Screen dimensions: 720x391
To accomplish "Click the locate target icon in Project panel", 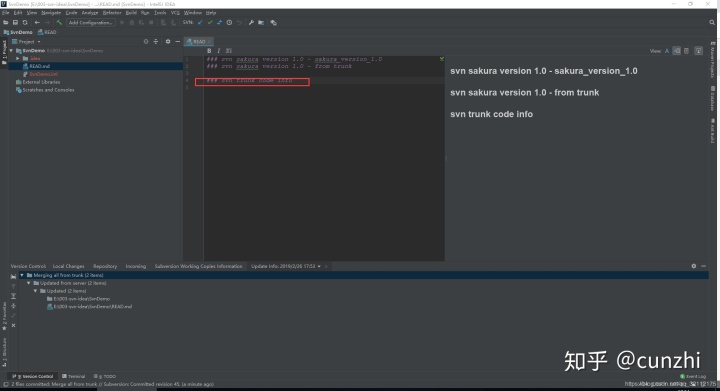I will point(146,41).
